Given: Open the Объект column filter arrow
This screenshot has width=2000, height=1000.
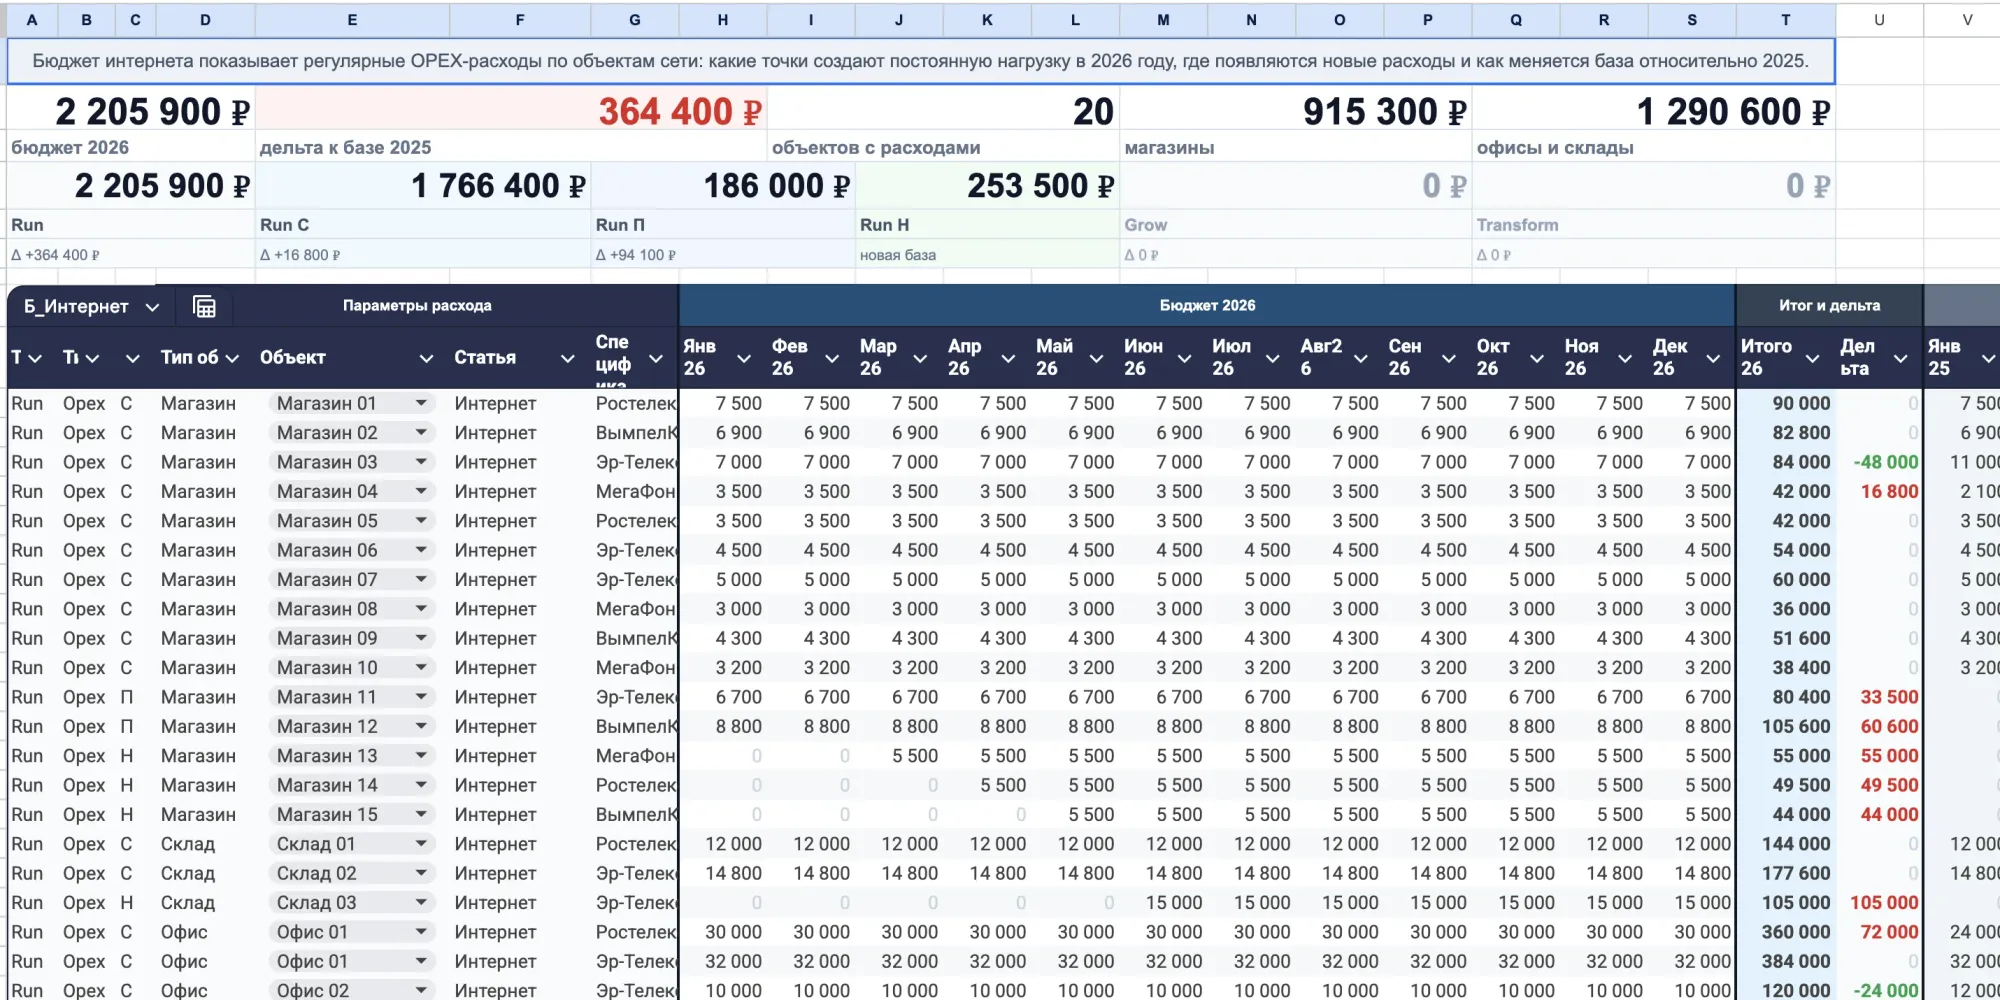Looking at the screenshot, I should pyautogui.click(x=426, y=358).
